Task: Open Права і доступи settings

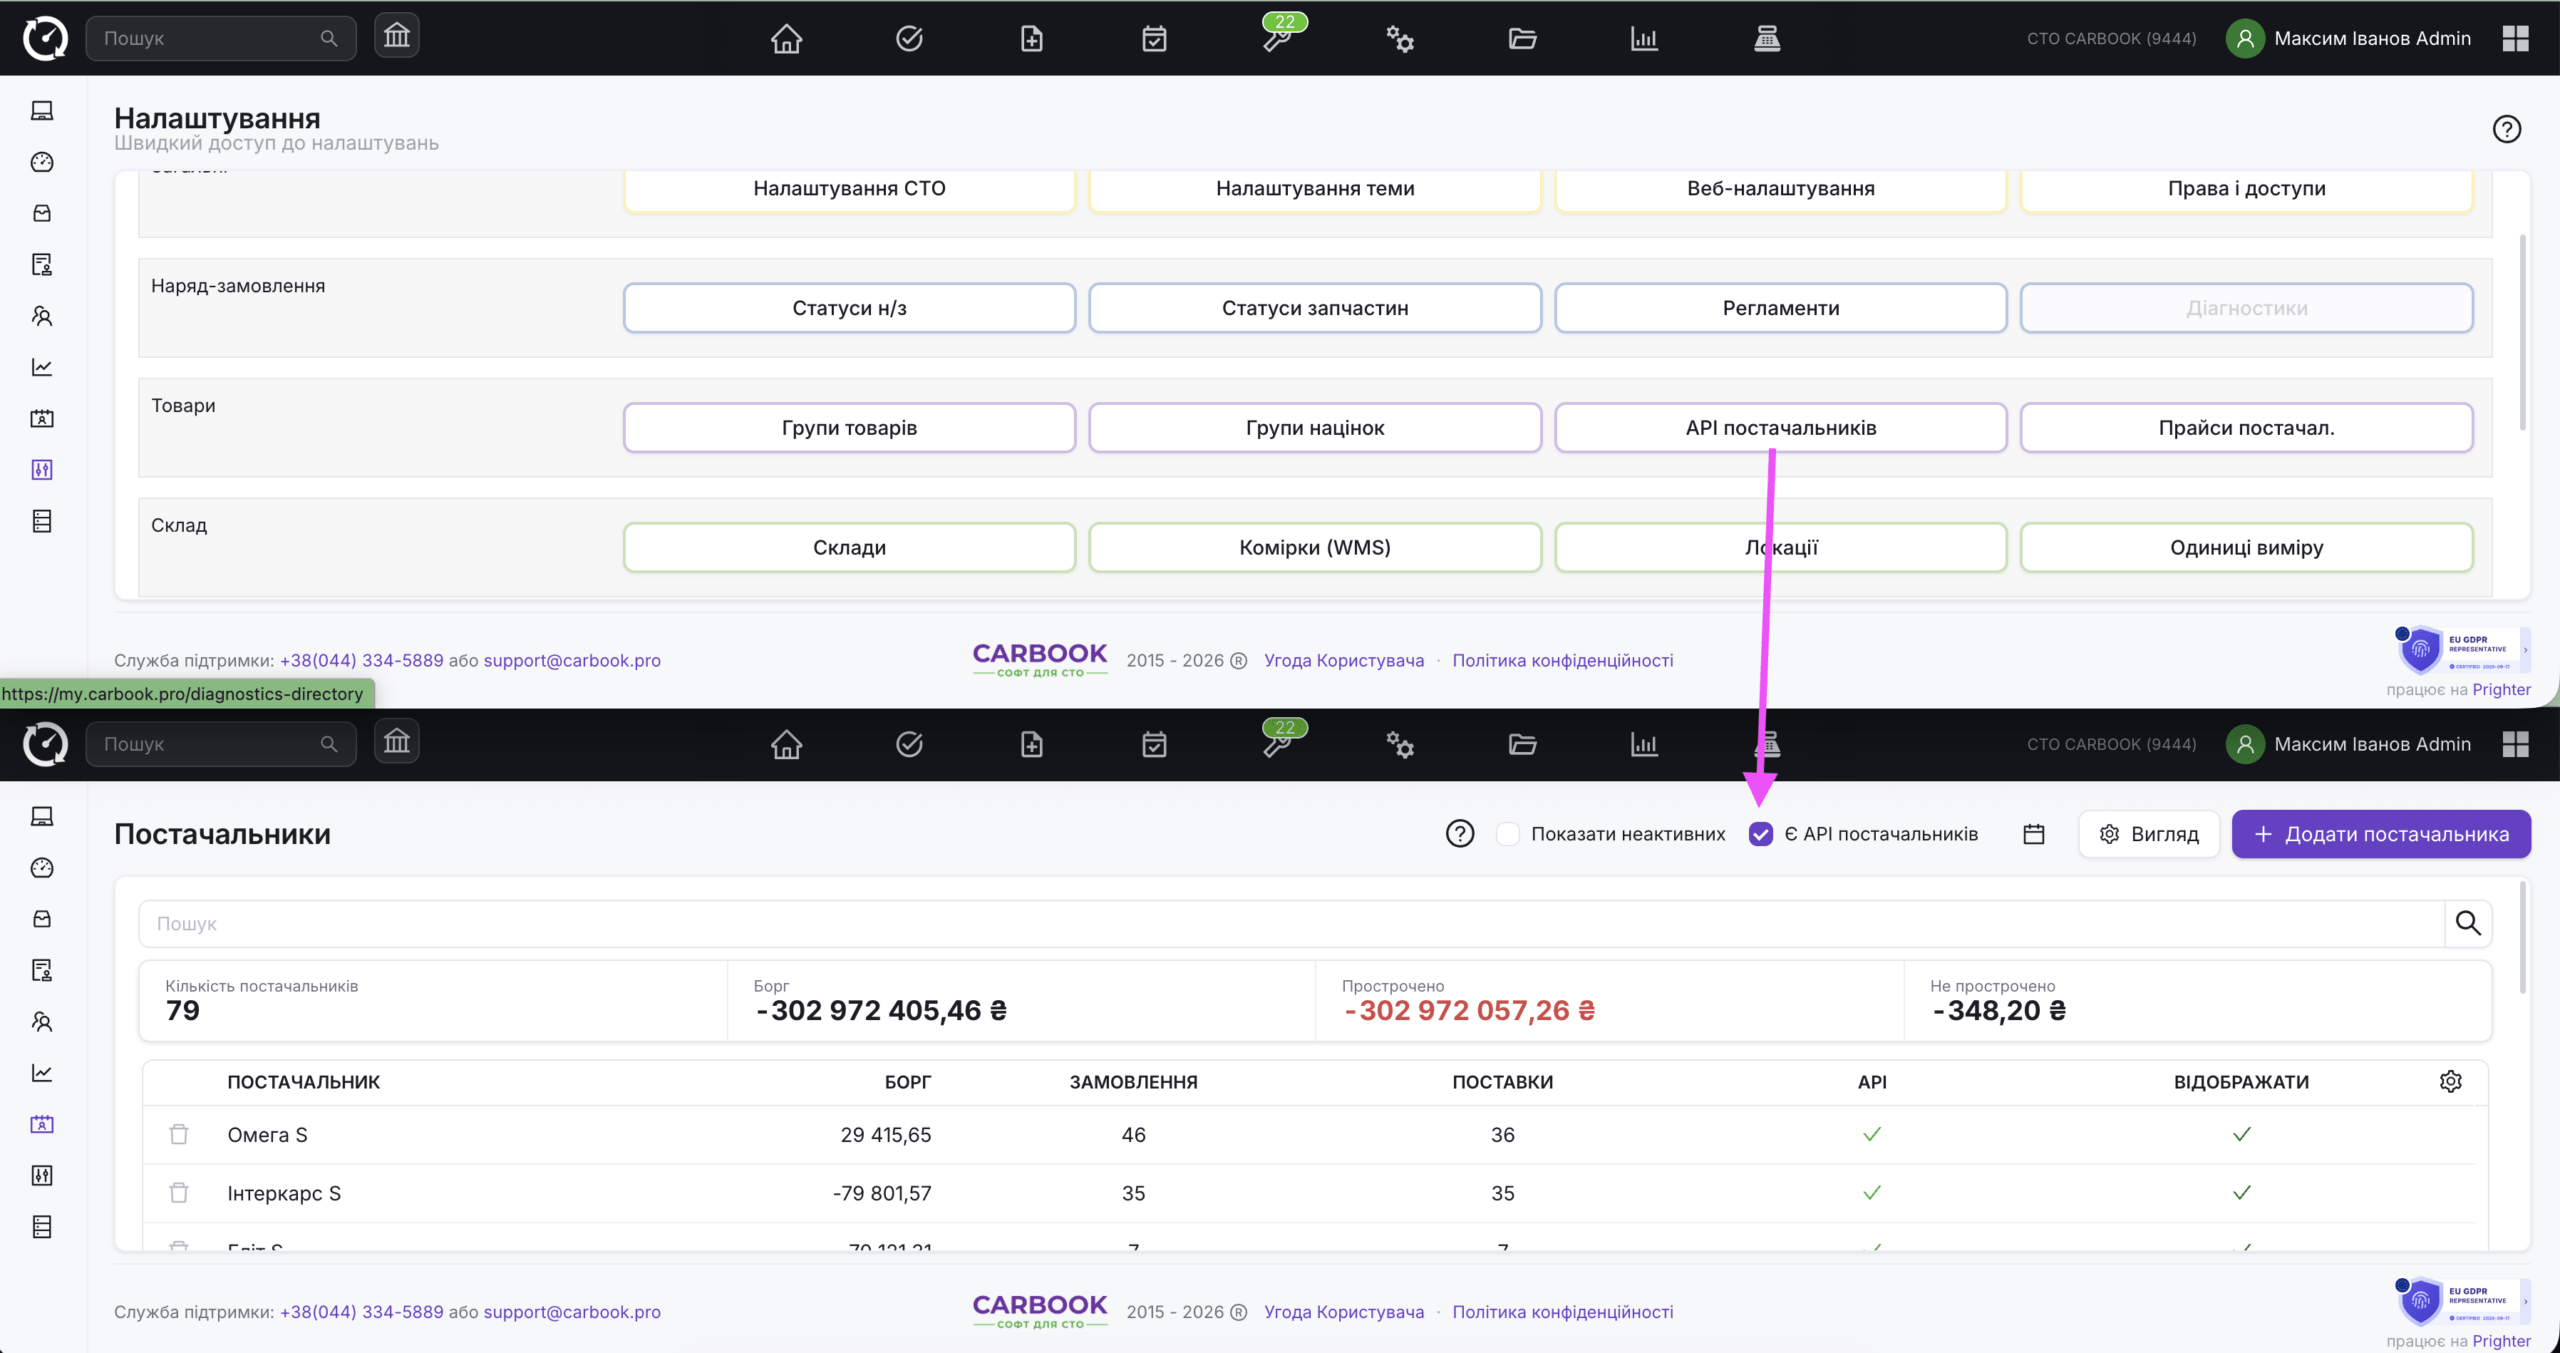Action: click(2246, 188)
